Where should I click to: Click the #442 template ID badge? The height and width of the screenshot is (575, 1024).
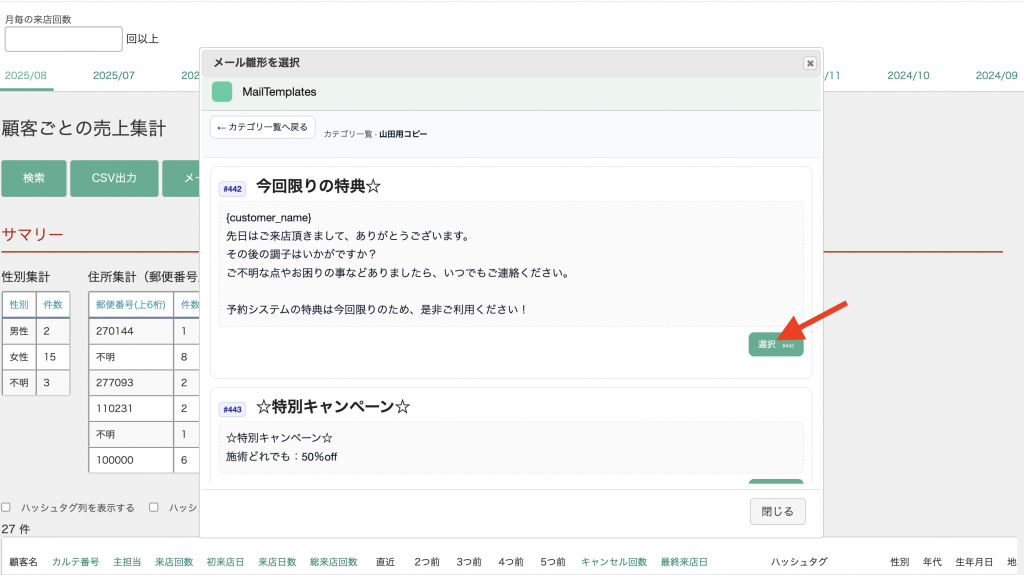point(233,188)
